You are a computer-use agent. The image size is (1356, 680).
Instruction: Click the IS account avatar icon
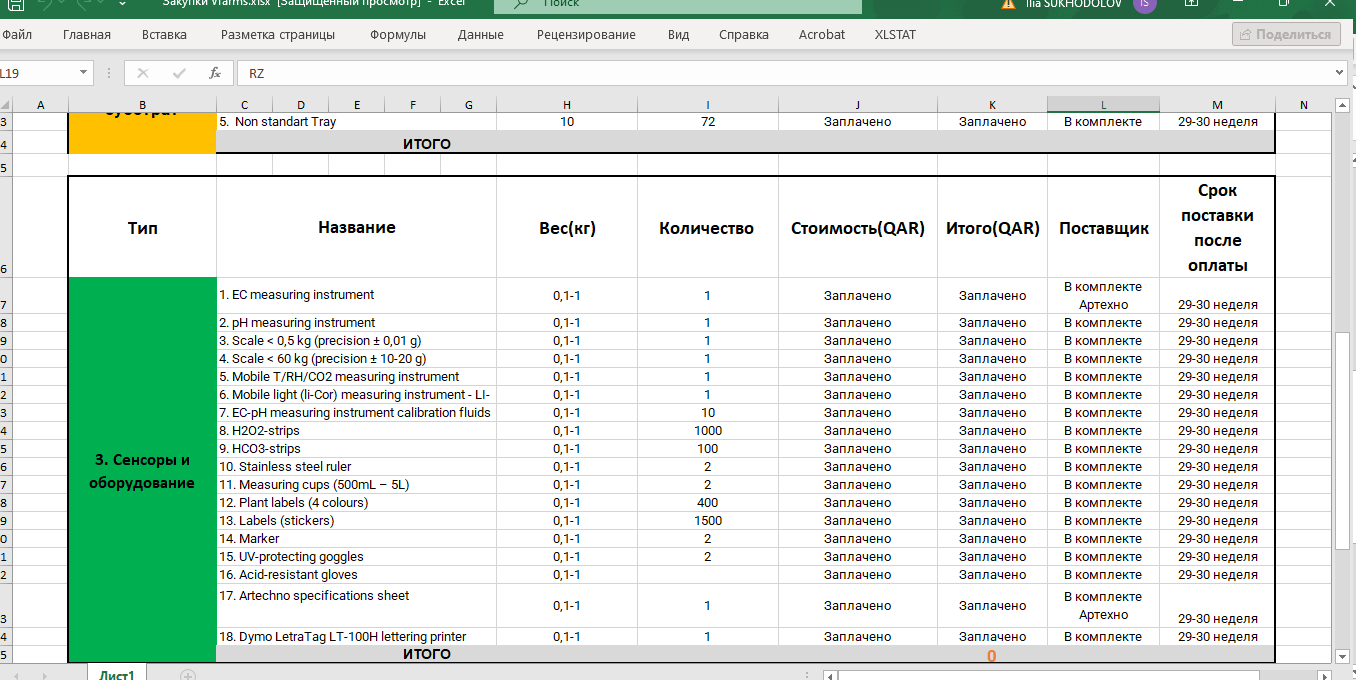[x=1147, y=5]
